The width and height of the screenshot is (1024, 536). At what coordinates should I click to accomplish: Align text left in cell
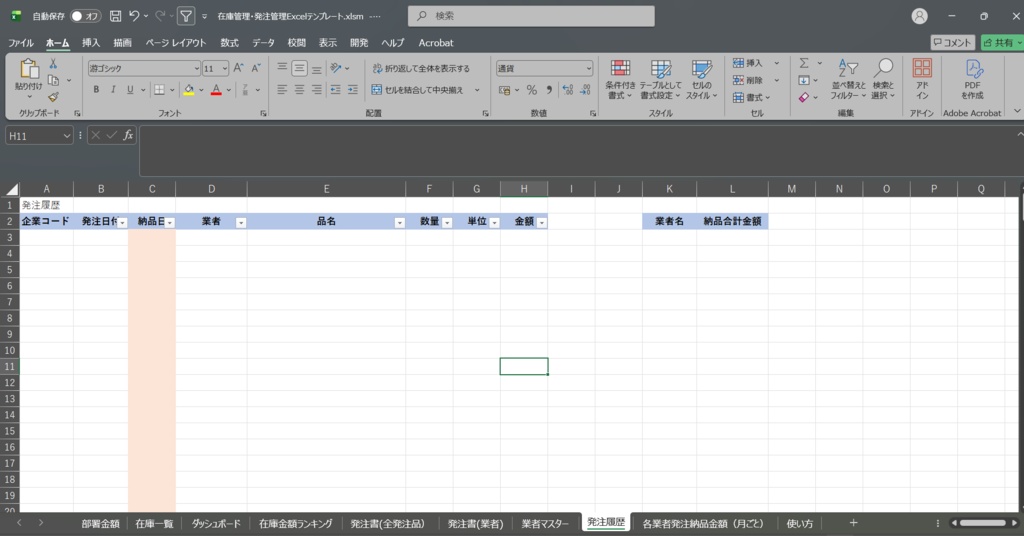(x=282, y=90)
